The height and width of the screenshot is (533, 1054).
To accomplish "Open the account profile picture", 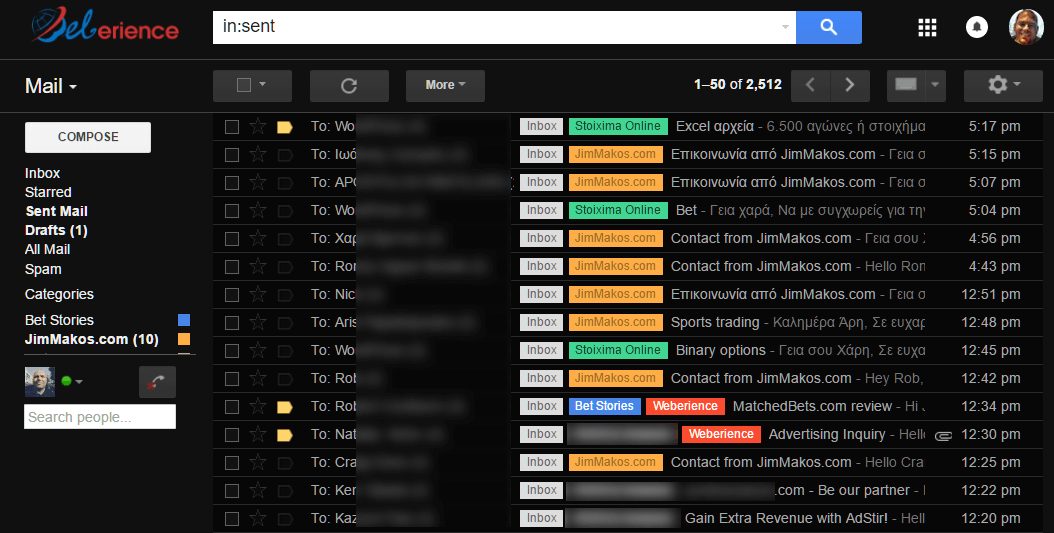I will [x=1026, y=27].
